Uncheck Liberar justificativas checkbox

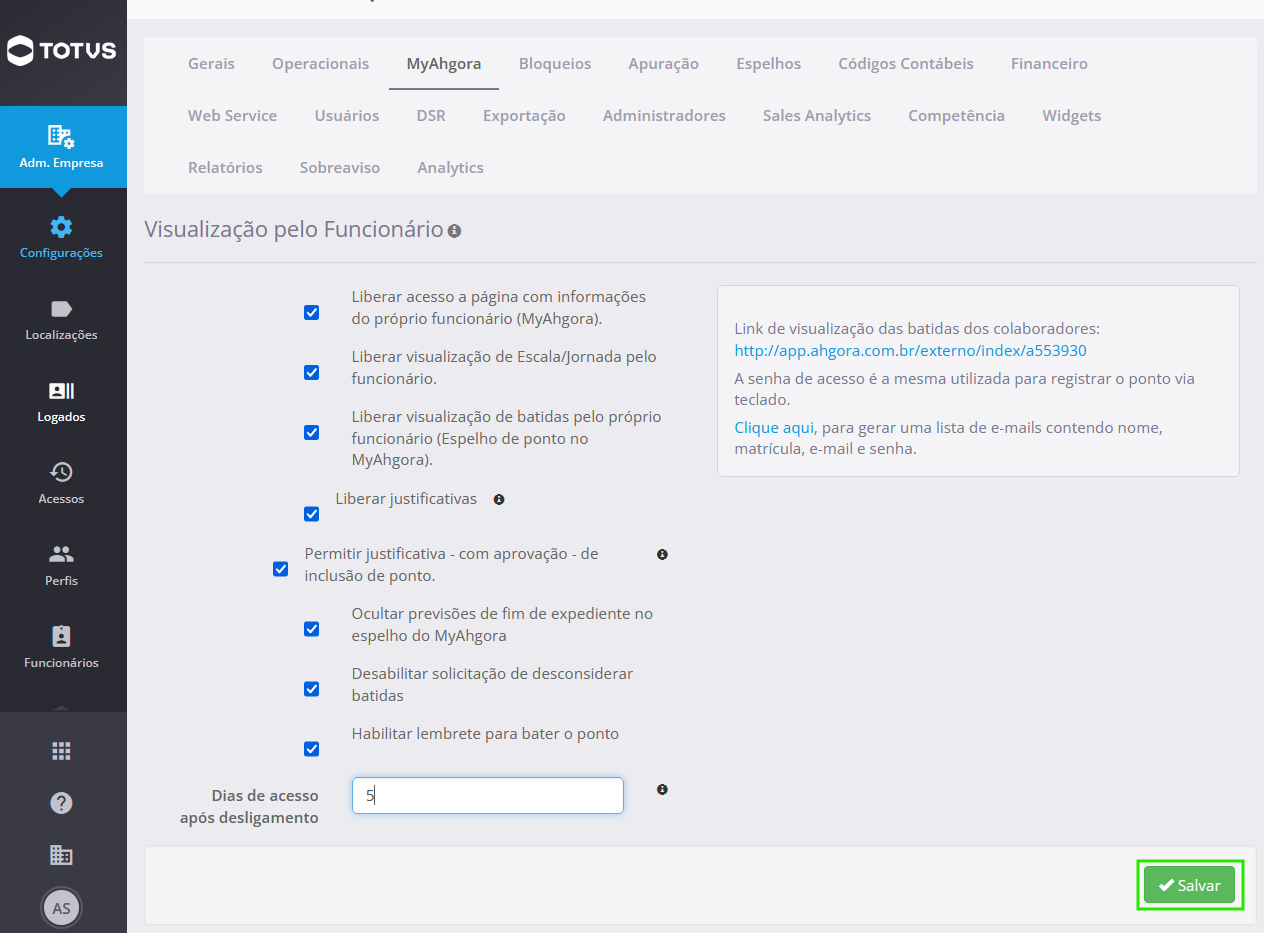point(312,514)
